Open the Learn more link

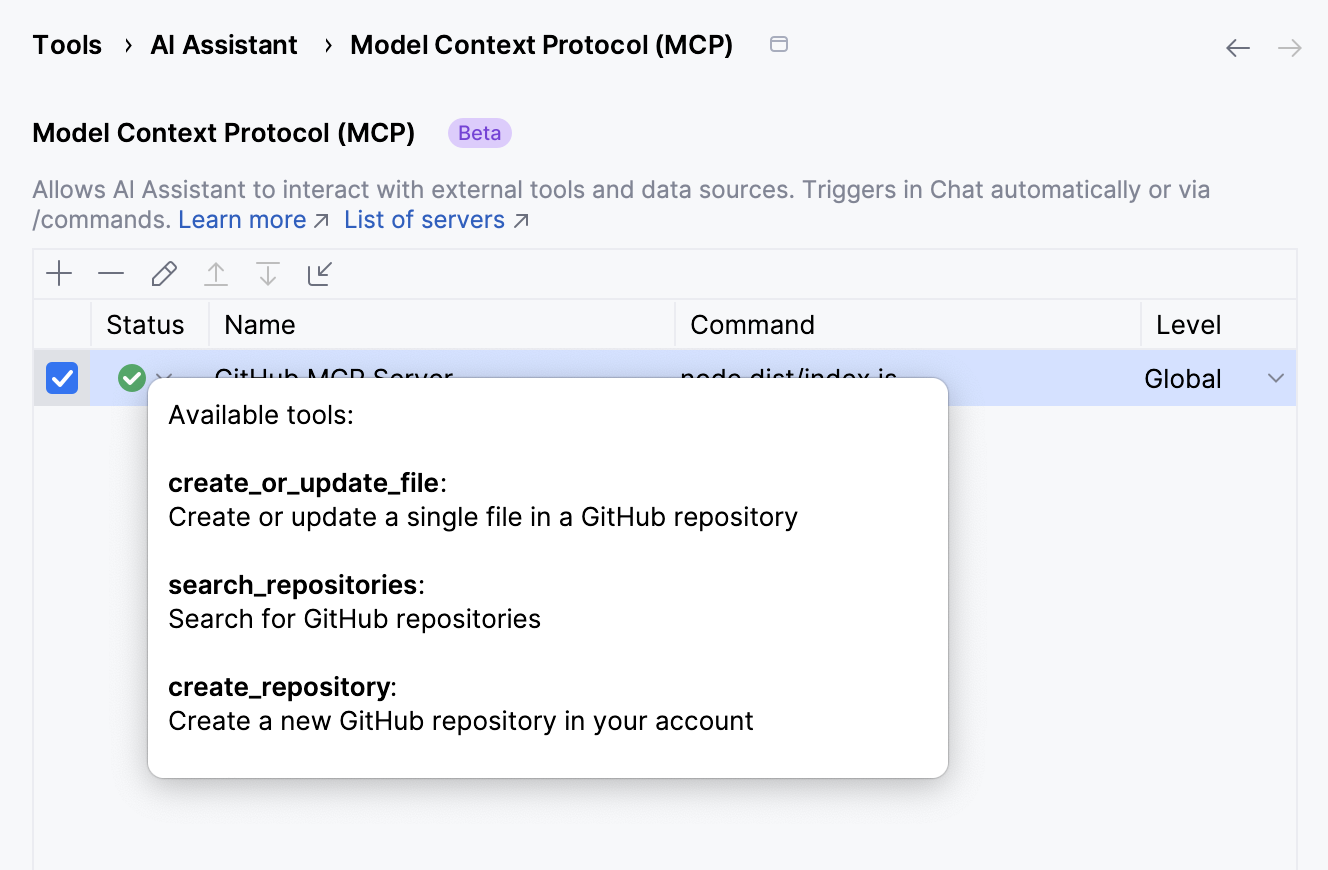[x=242, y=220]
